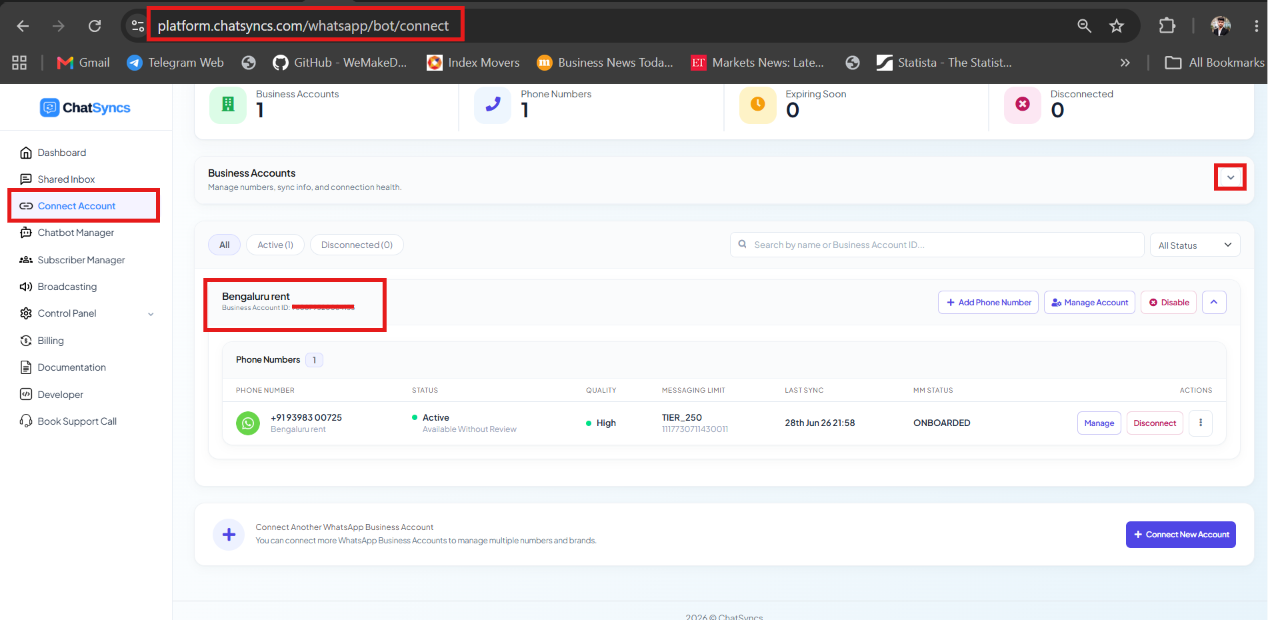Screen dimensions: 1268x620
Task: Click the Bengaluru rent account name
Action: (x=256, y=296)
